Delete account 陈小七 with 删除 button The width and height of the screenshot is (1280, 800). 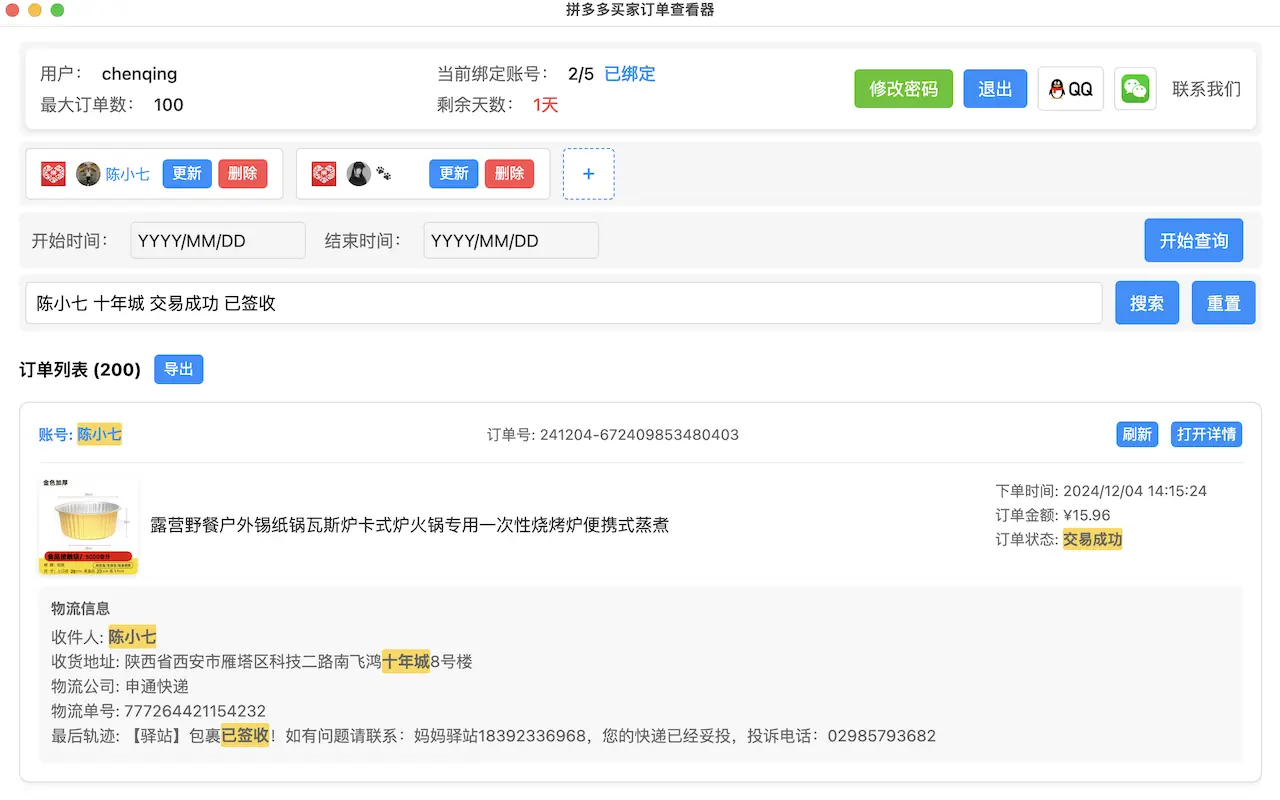click(242, 174)
